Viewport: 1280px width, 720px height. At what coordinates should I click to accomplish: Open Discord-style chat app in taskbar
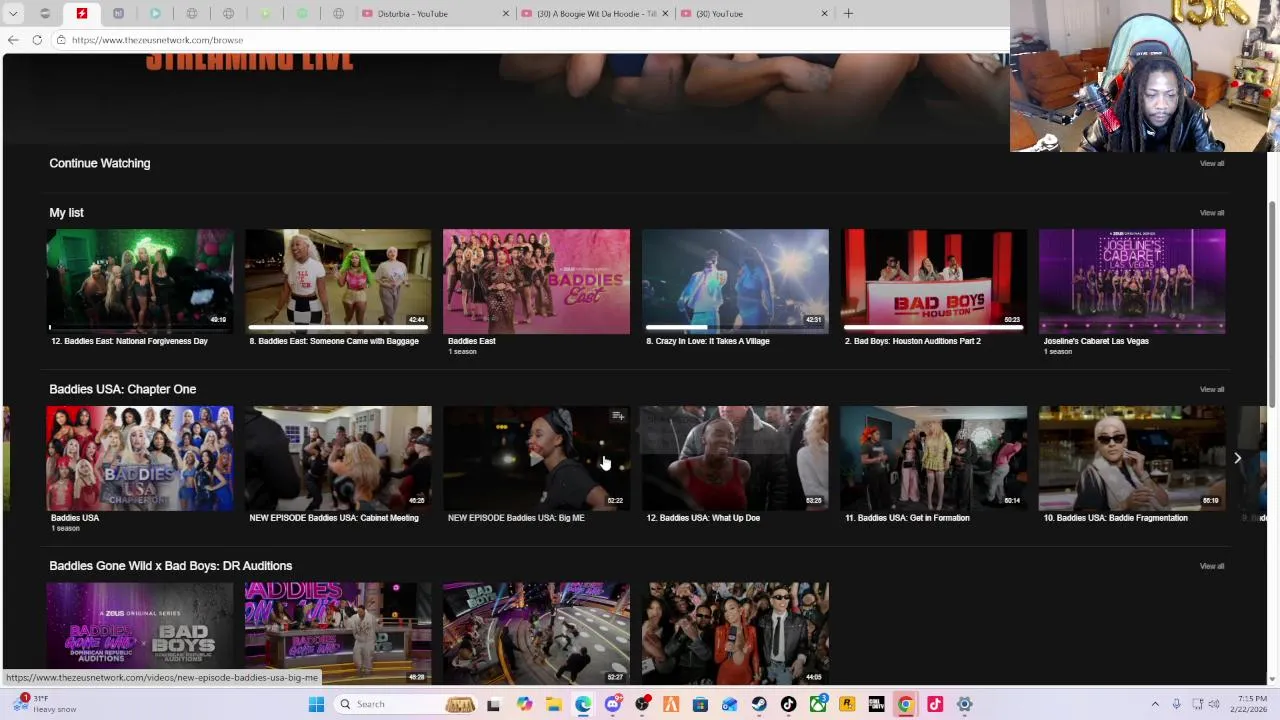point(613,704)
